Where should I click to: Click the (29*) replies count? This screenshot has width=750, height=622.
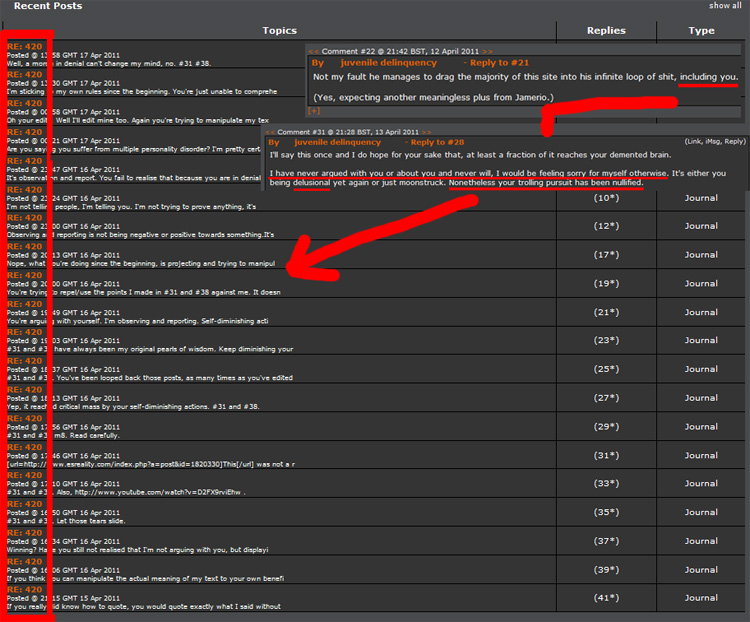pyautogui.click(x=606, y=426)
